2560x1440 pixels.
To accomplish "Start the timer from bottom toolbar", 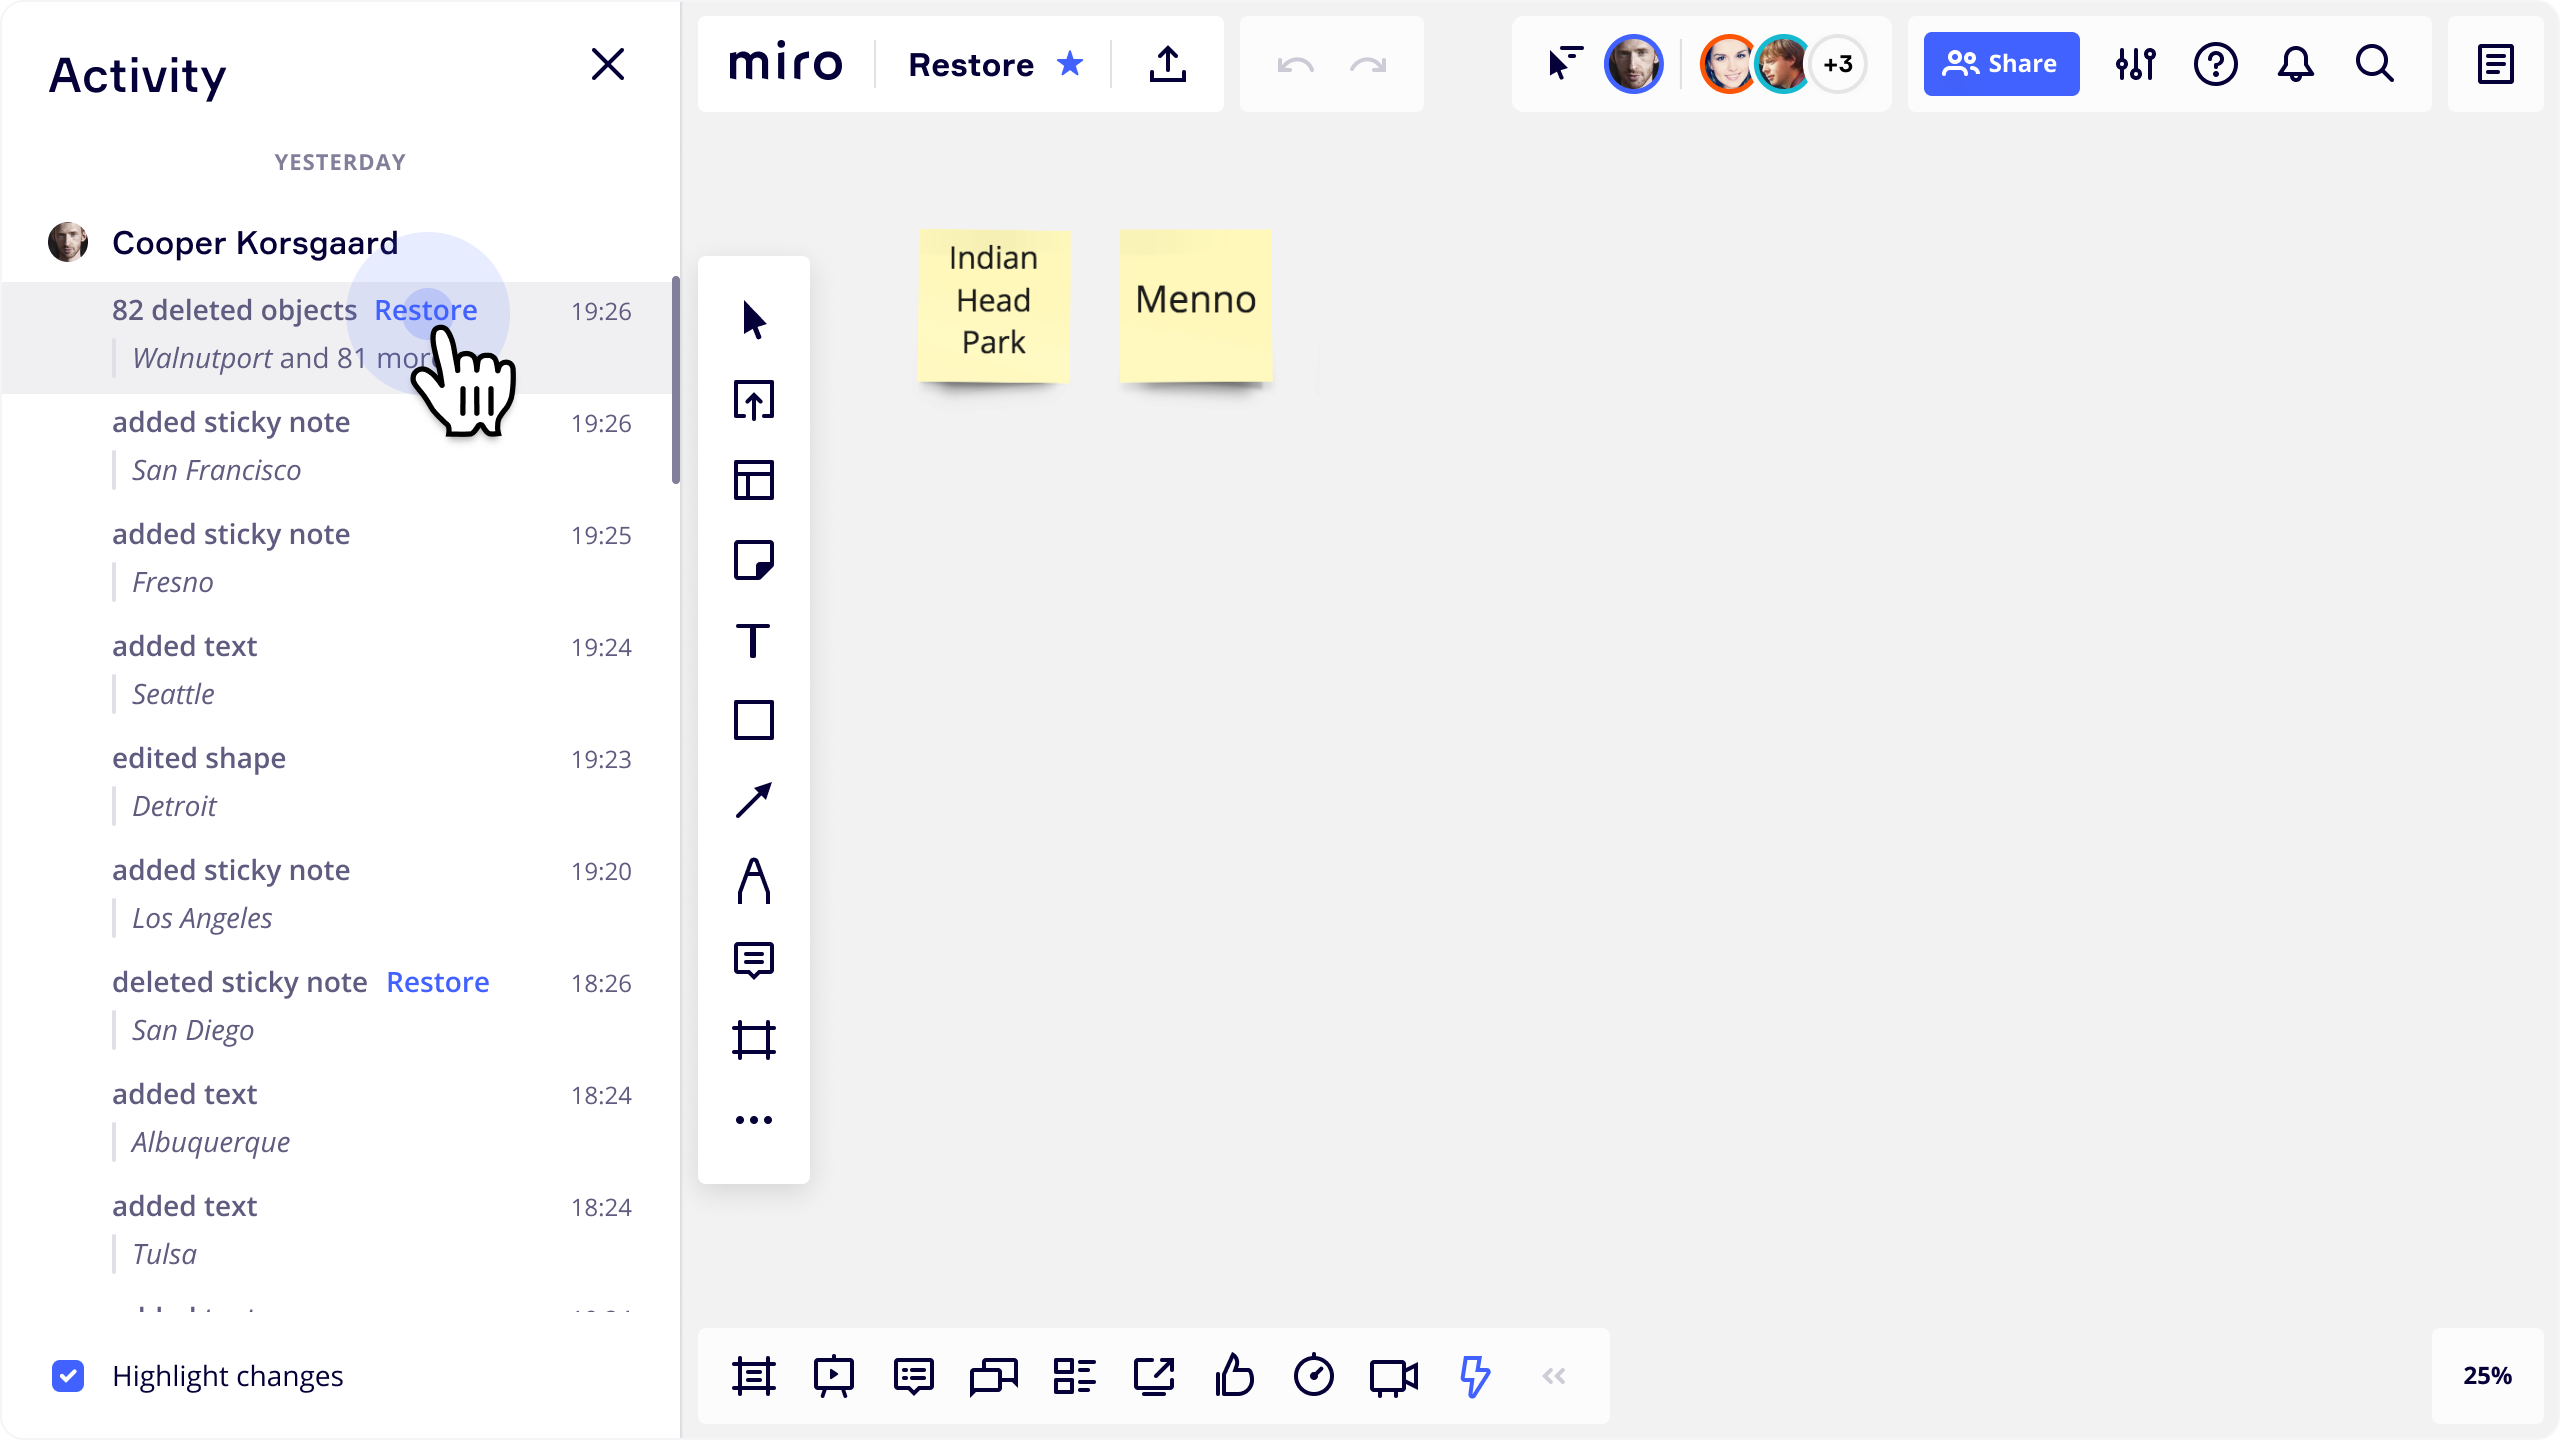I will (x=1314, y=1376).
